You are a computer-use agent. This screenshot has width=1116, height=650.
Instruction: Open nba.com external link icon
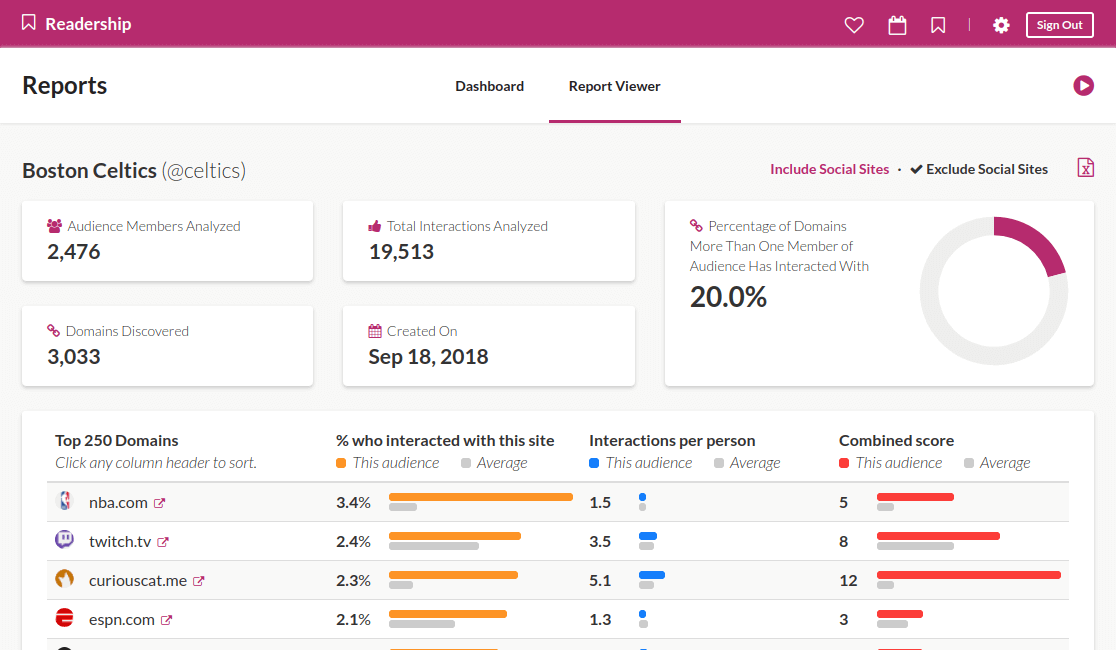(159, 503)
